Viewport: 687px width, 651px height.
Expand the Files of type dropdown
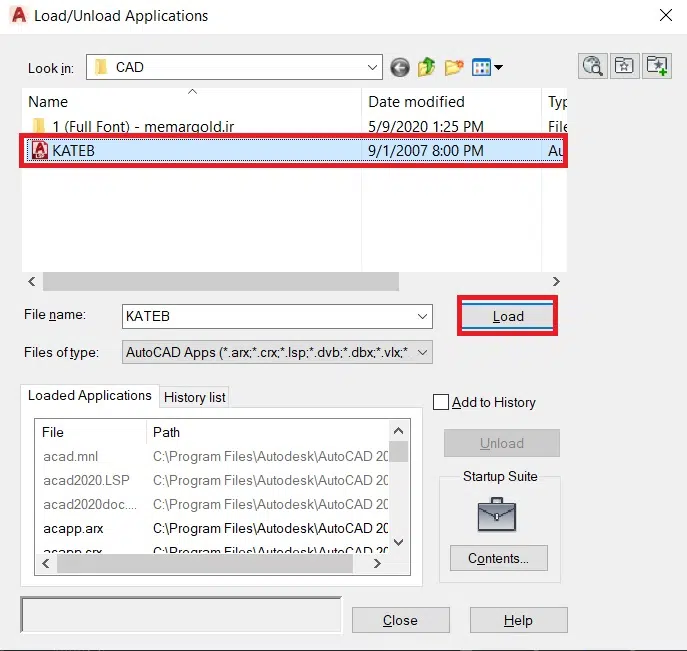point(422,352)
